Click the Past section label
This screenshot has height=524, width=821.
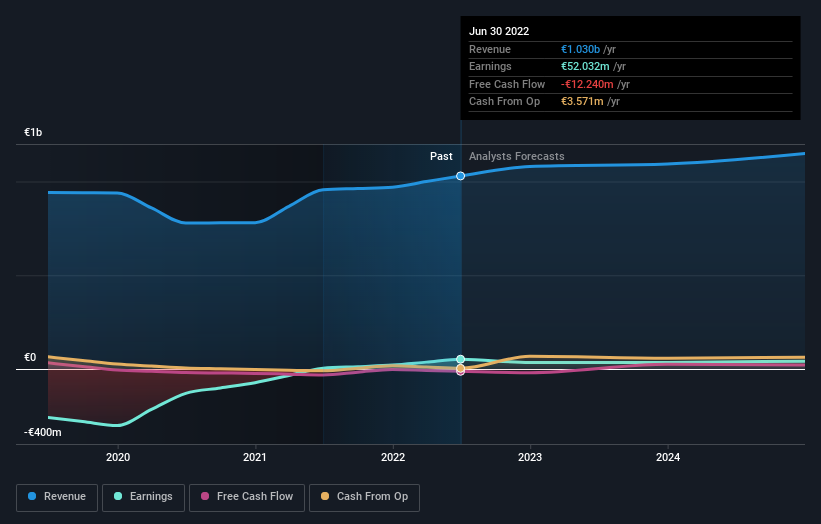[441, 157]
